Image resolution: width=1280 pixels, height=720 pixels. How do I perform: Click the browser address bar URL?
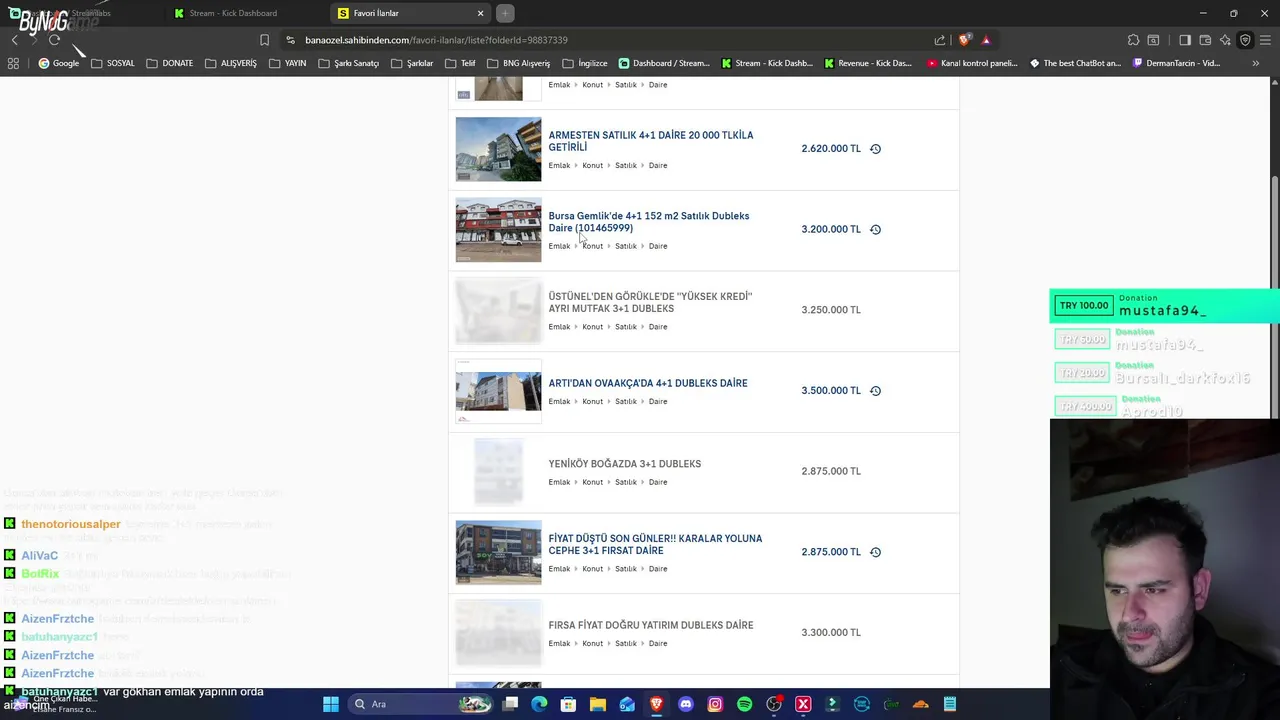coord(436,40)
